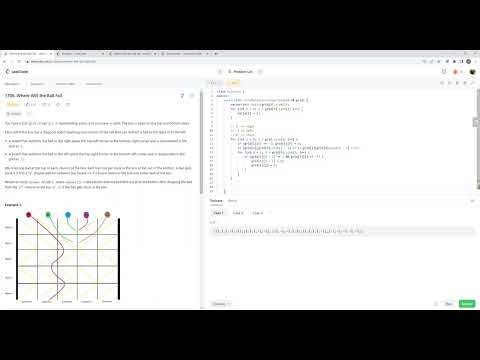The width and height of the screenshot is (480, 360).
Task: Click the streak fire icon
Action: tap(456, 72)
